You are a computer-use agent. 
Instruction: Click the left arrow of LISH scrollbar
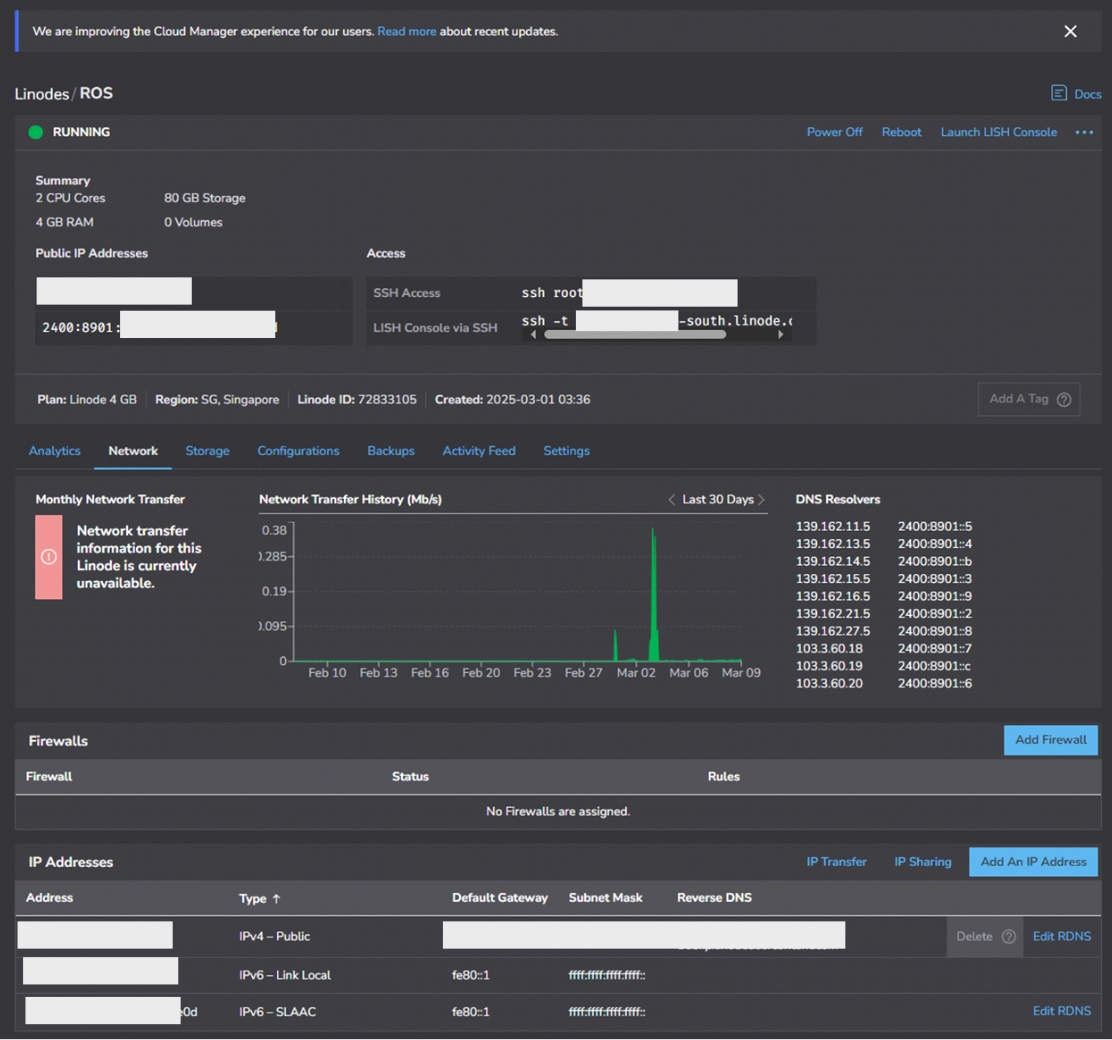pos(533,334)
